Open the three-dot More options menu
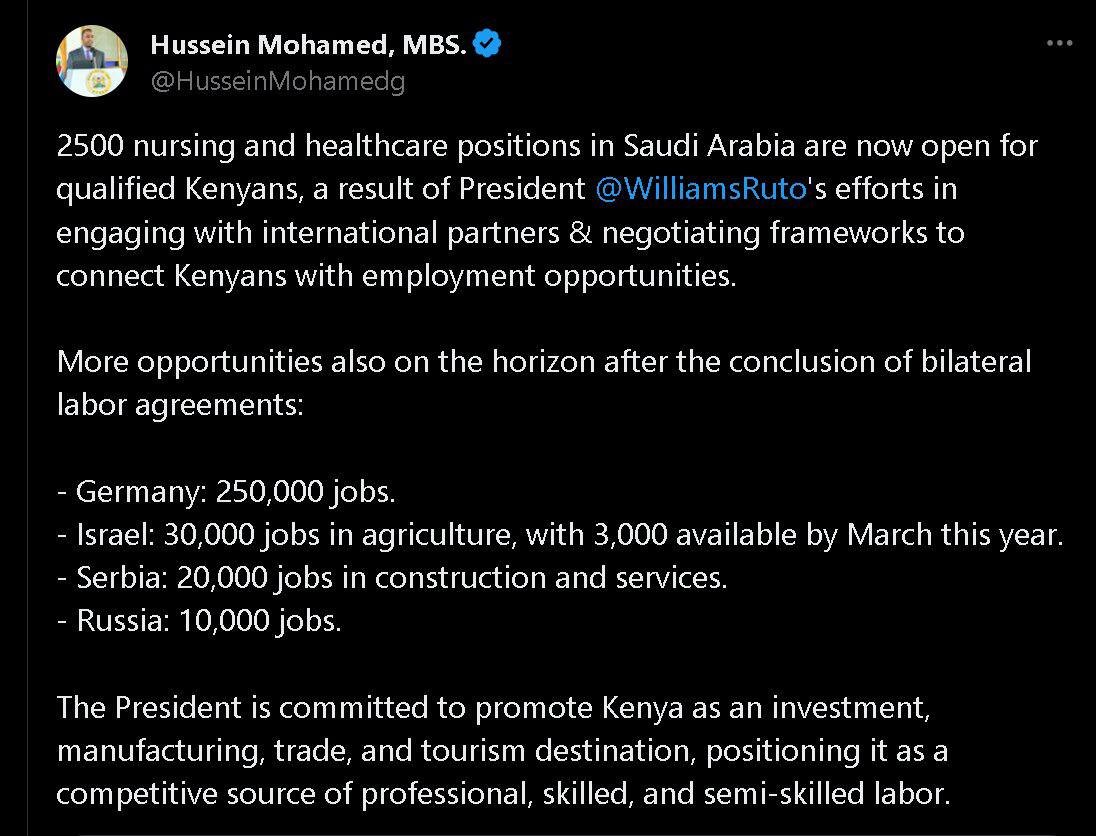Screen dimensions: 1096x836 coord(1059,43)
